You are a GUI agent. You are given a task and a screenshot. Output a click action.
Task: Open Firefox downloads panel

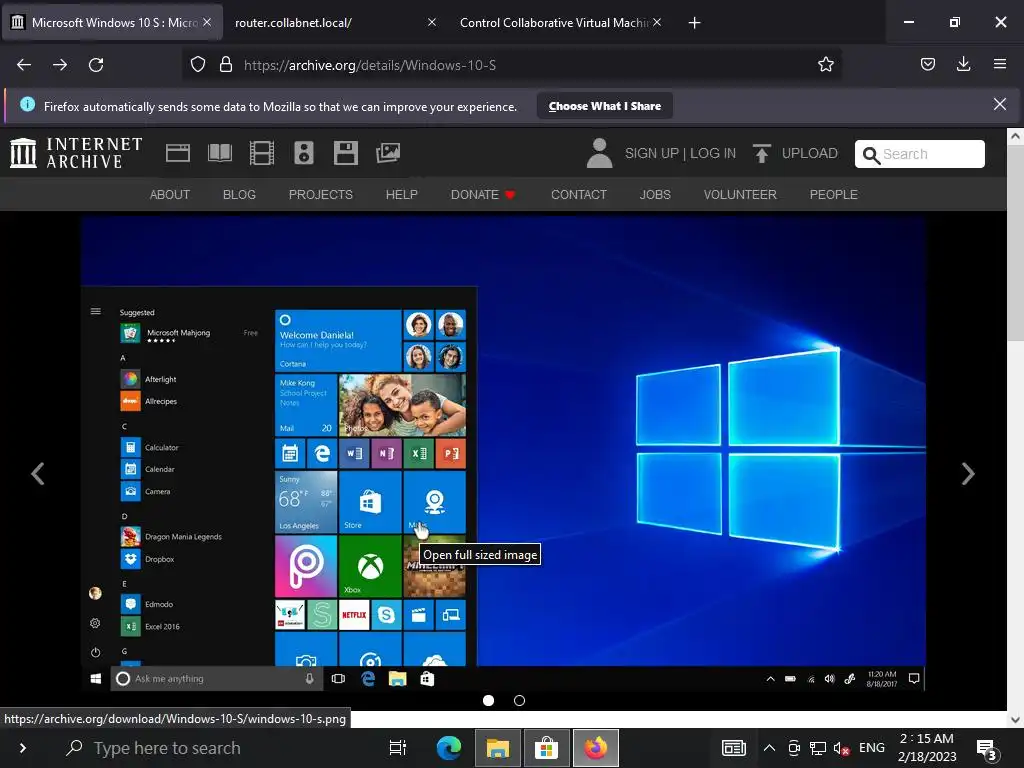(x=964, y=65)
